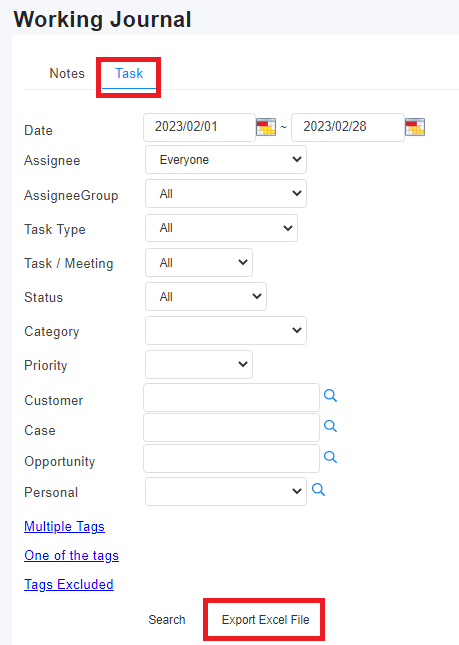Open the Tags Excluded link
459x645 pixels.
69,585
